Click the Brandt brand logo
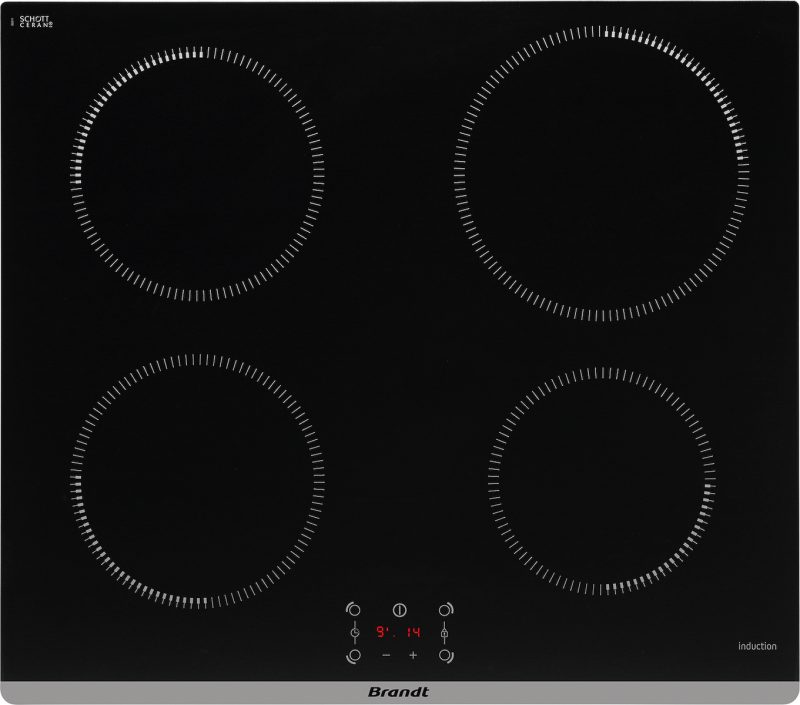The image size is (800, 705). click(400, 692)
